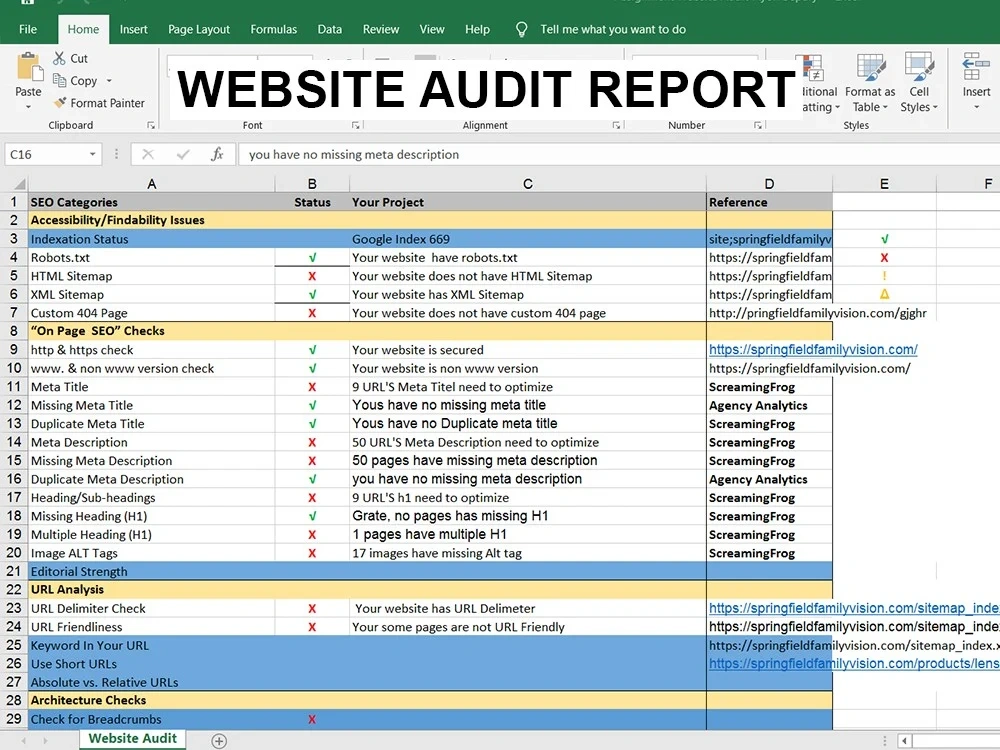Click the sheet tab next-sheet arrow
The width and height of the screenshot is (1000, 750).
pos(45,741)
